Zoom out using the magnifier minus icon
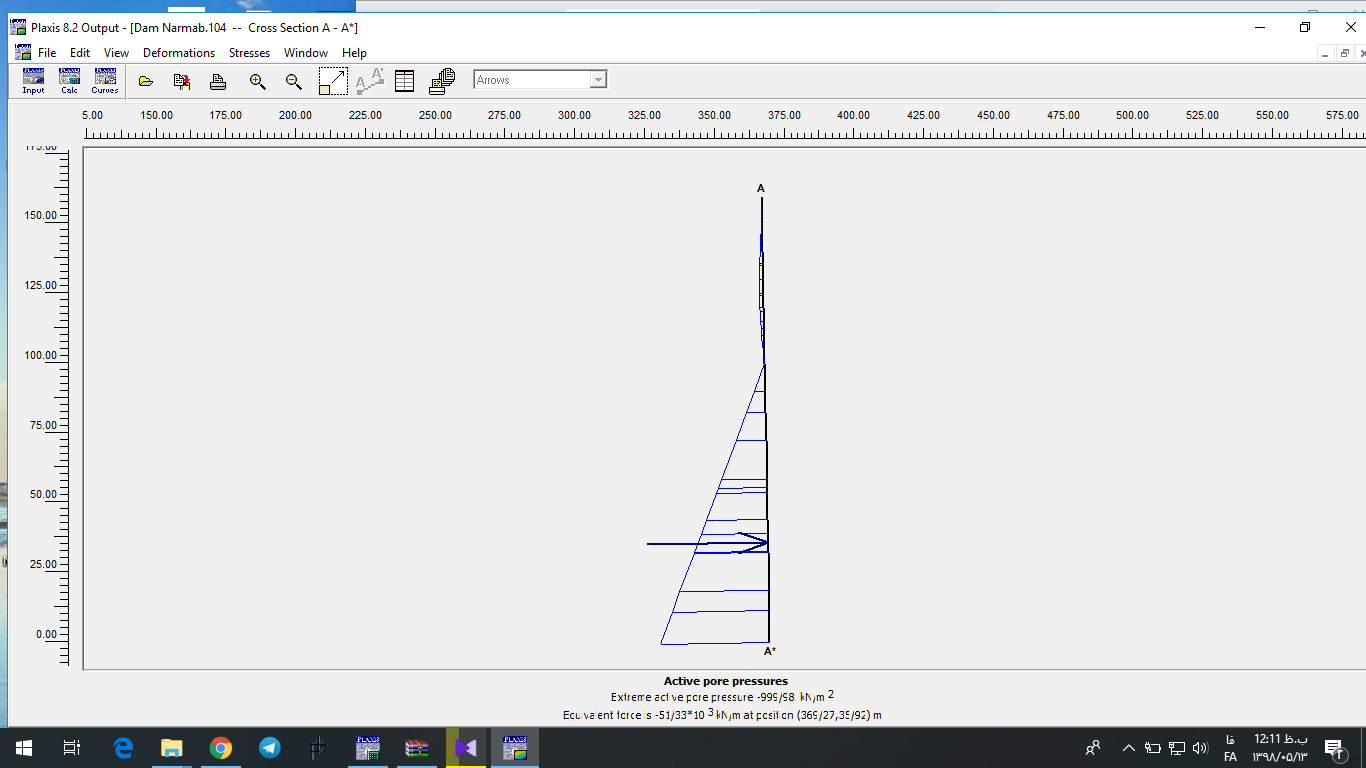This screenshot has height=768, width=1366. click(x=293, y=81)
